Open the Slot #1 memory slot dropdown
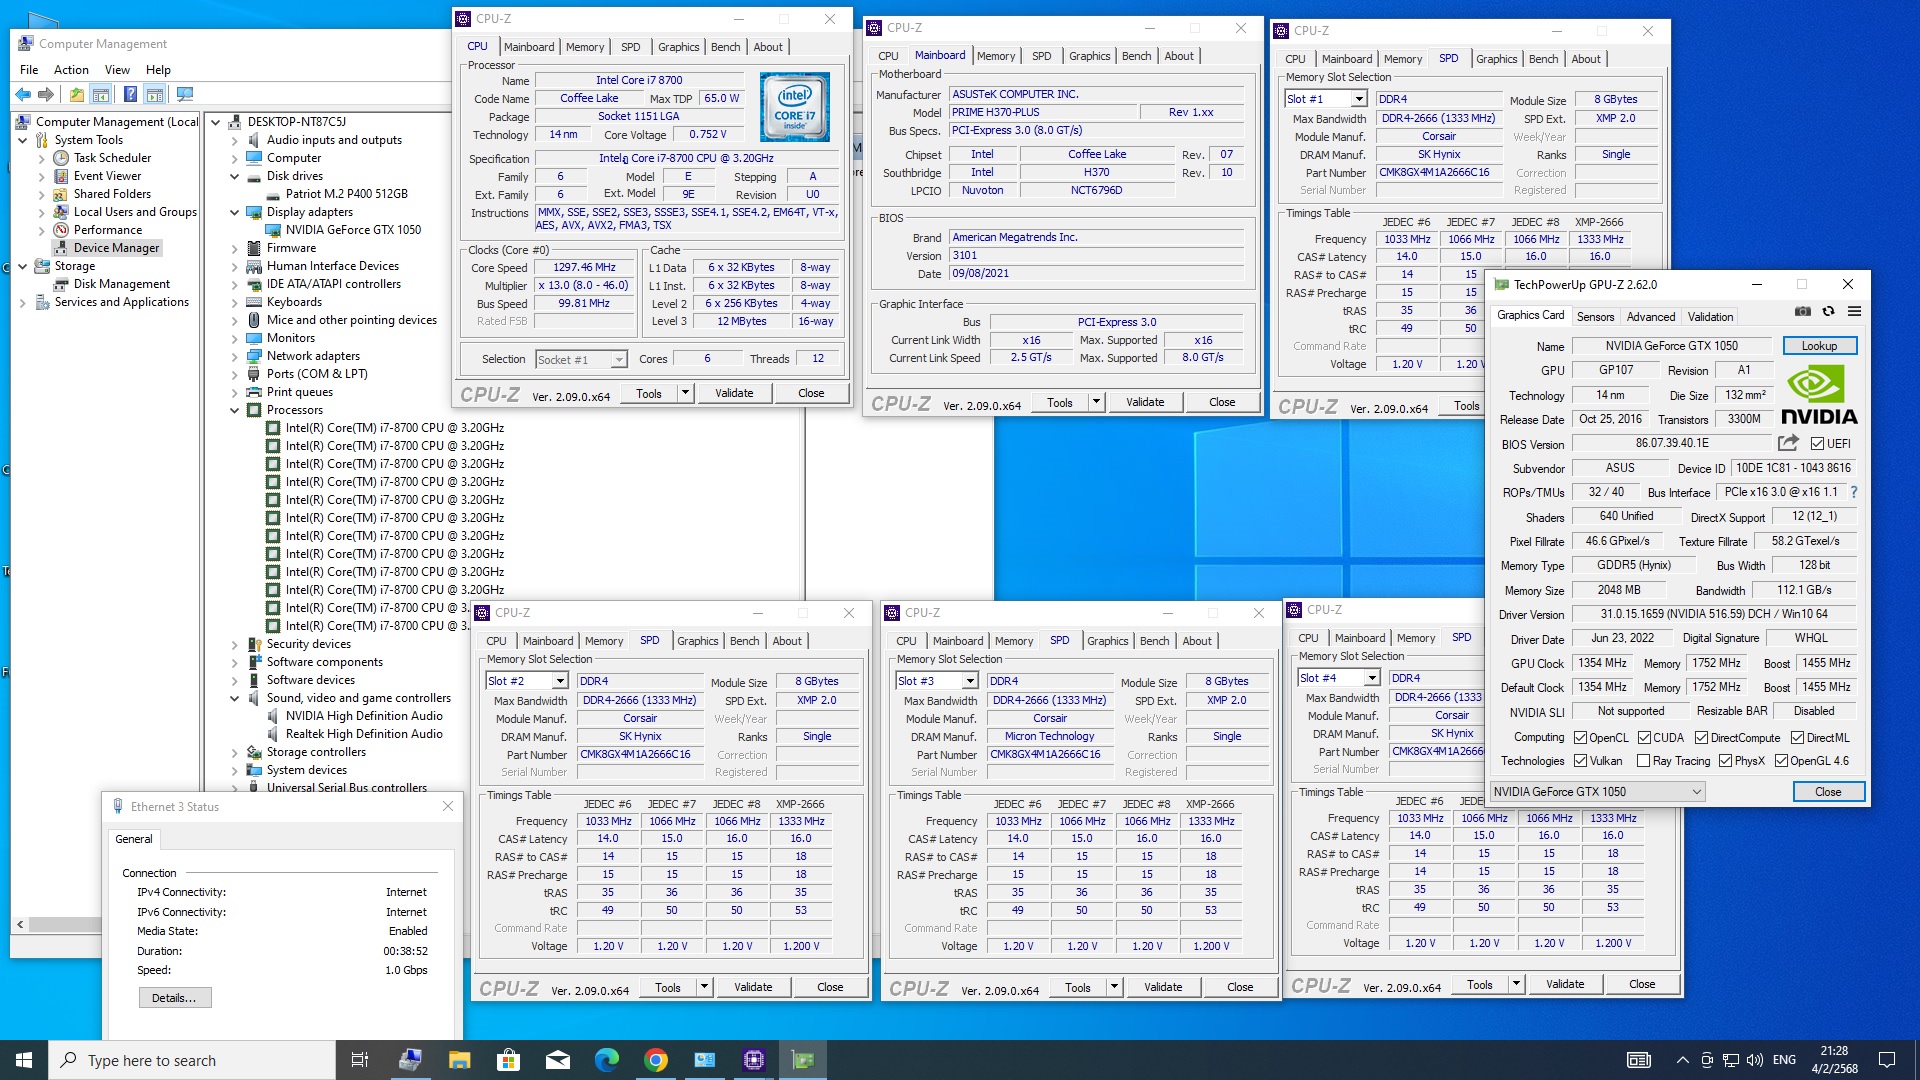1920x1080 pixels. click(1359, 99)
